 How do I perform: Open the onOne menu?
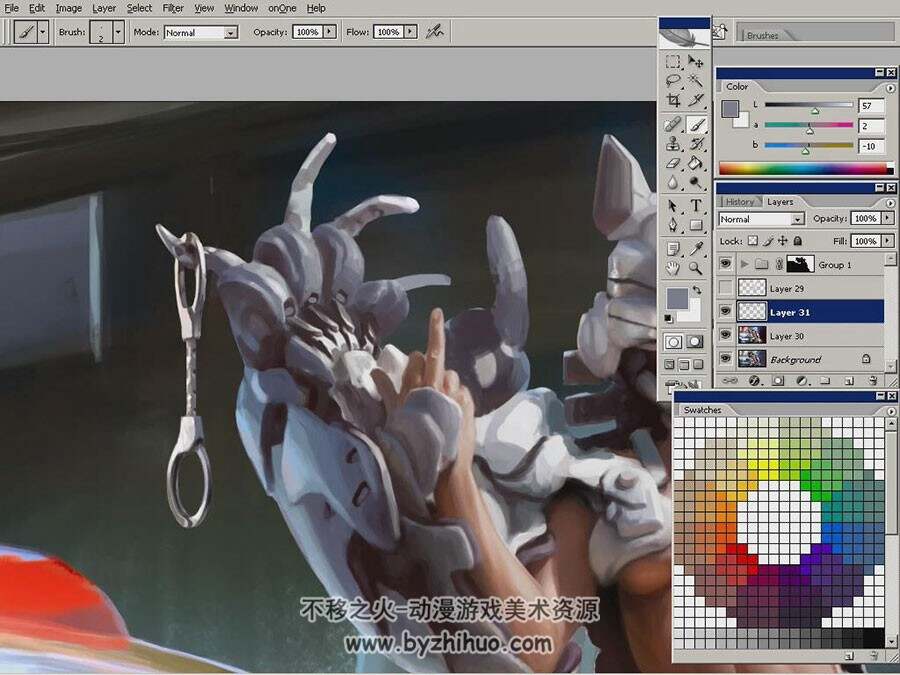coord(282,8)
